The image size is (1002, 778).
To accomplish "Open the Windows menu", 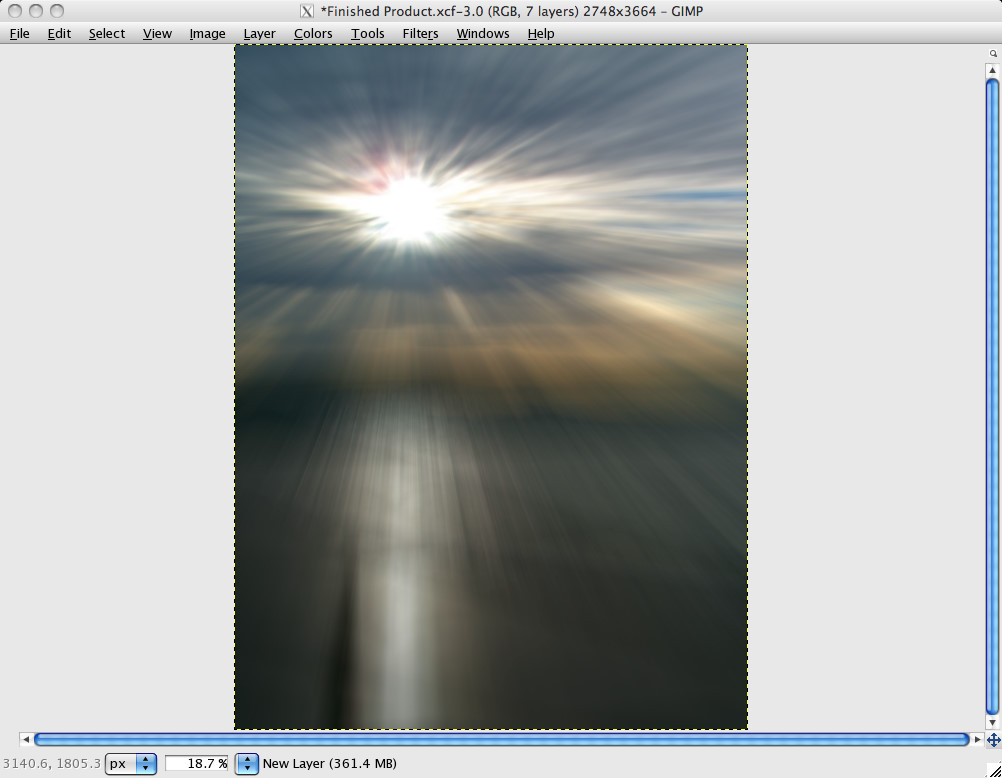I will click(483, 33).
